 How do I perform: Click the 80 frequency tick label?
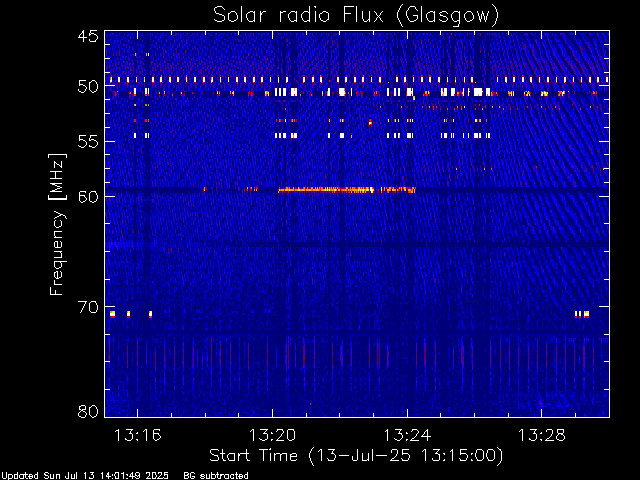point(88,411)
